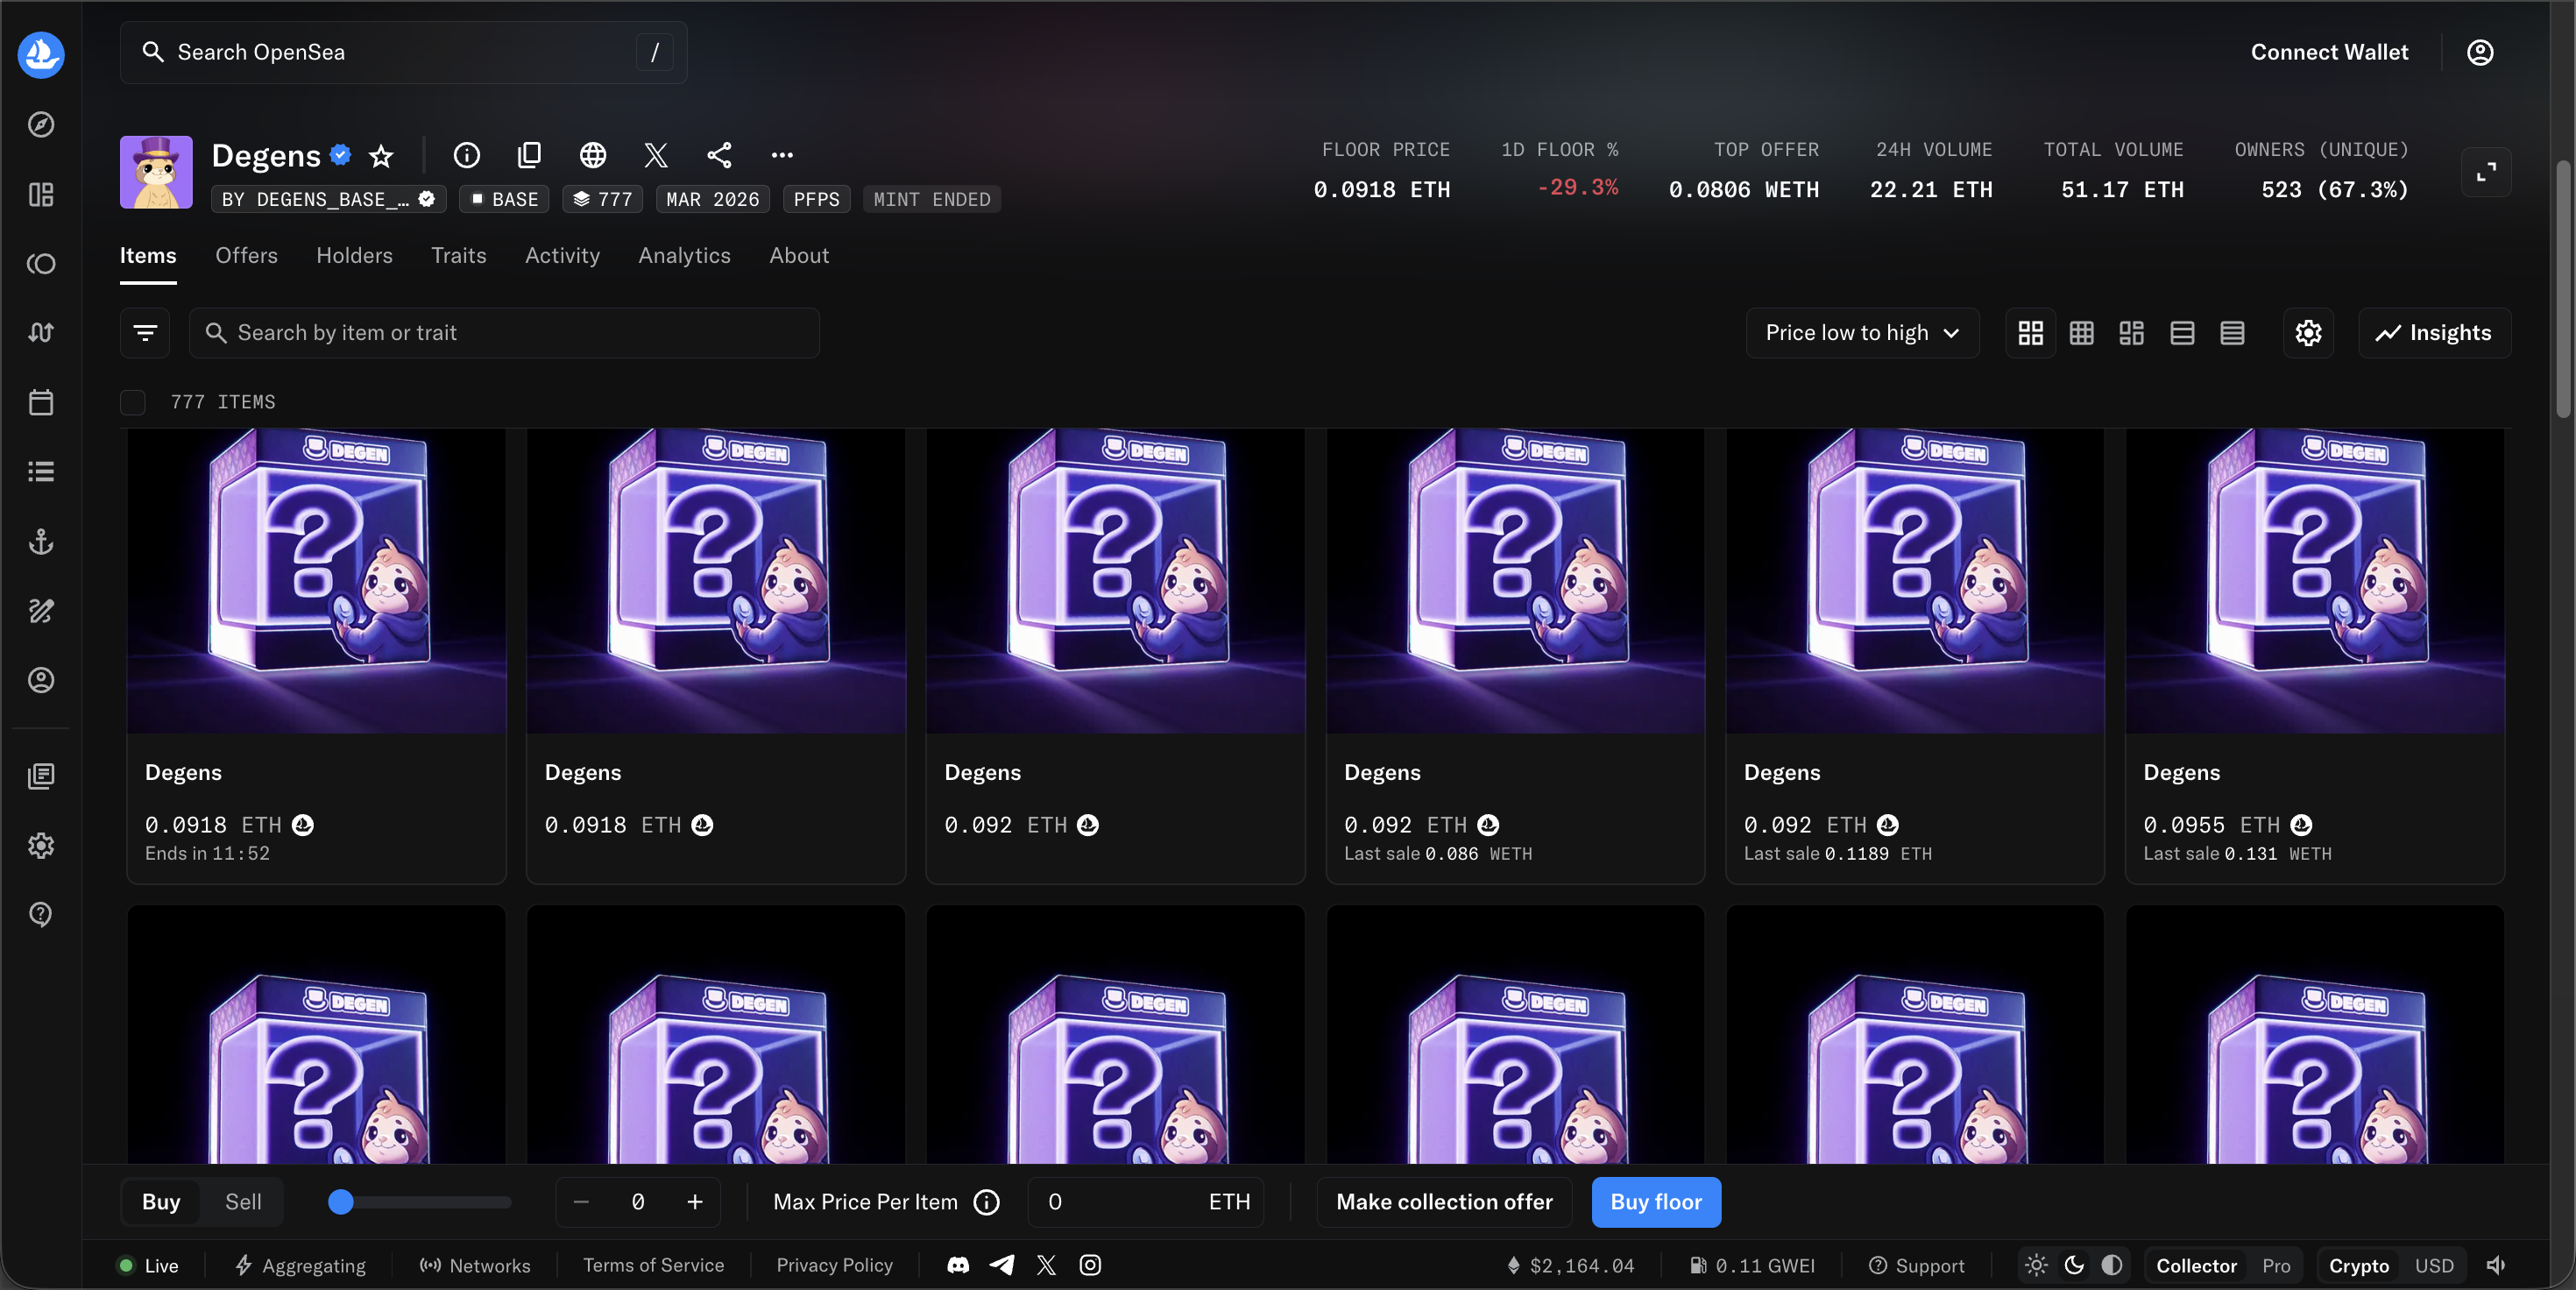This screenshot has height=1290, width=2576.
Task: Expand the stats panel with expand icon
Action: 2486,173
